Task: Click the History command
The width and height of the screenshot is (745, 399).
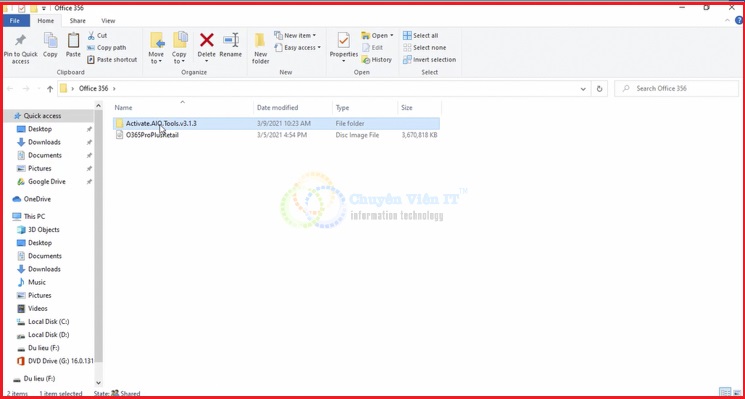Action: (377, 60)
